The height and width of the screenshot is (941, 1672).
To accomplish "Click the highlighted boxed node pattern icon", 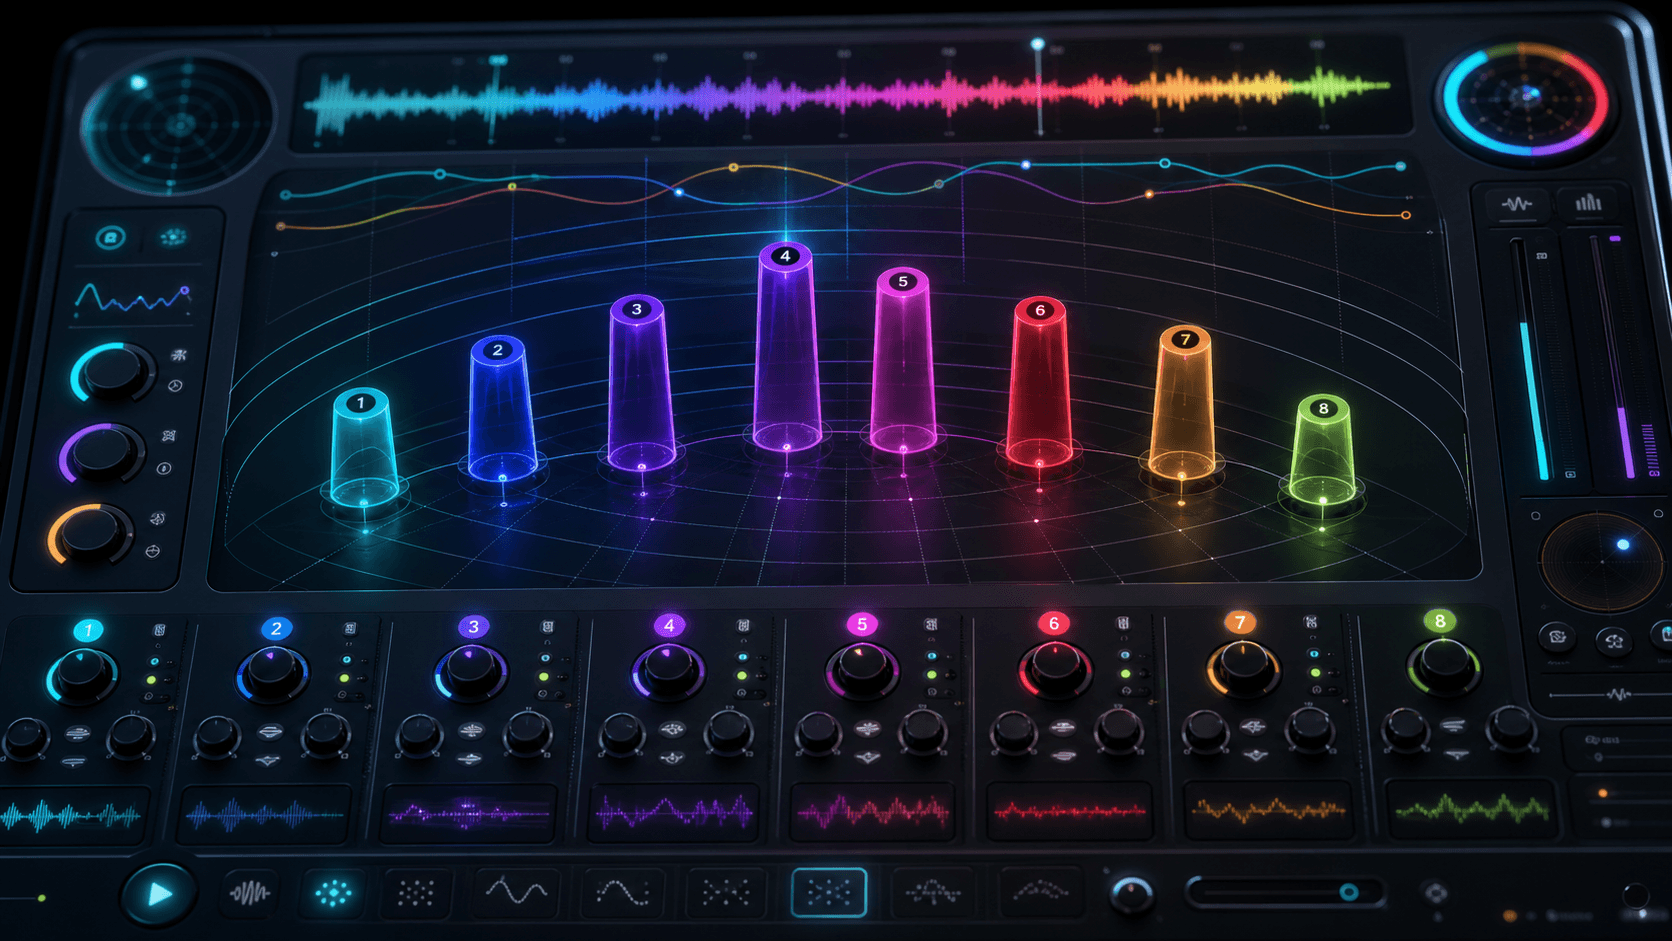I will pyautogui.click(x=829, y=892).
